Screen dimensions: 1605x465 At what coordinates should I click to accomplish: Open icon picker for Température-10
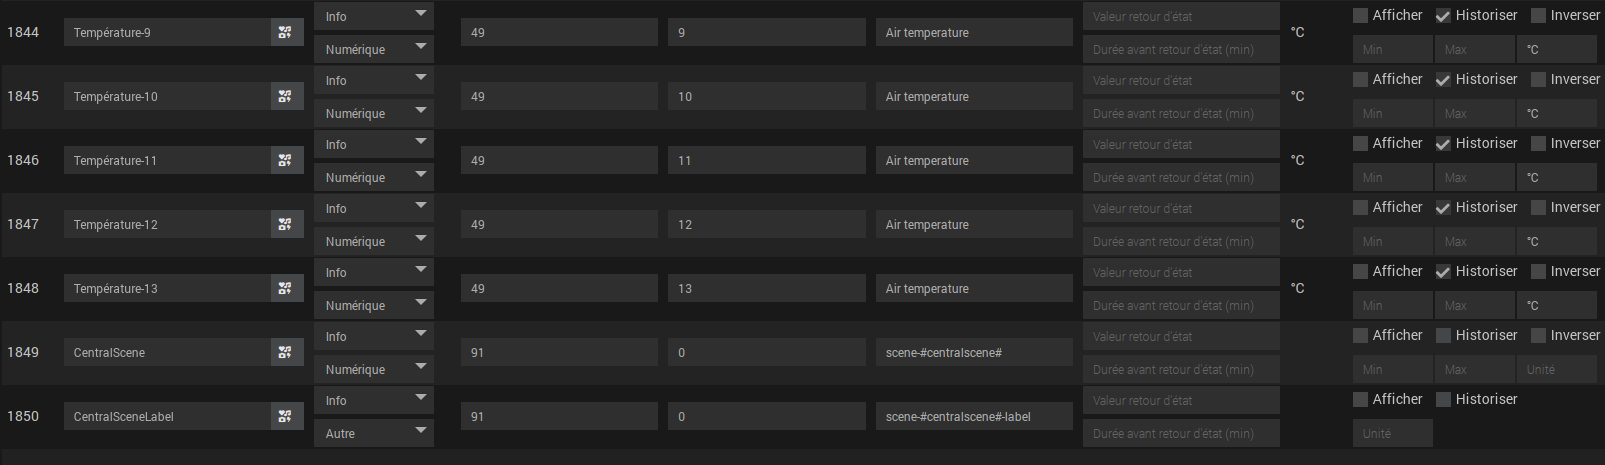pos(286,96)
